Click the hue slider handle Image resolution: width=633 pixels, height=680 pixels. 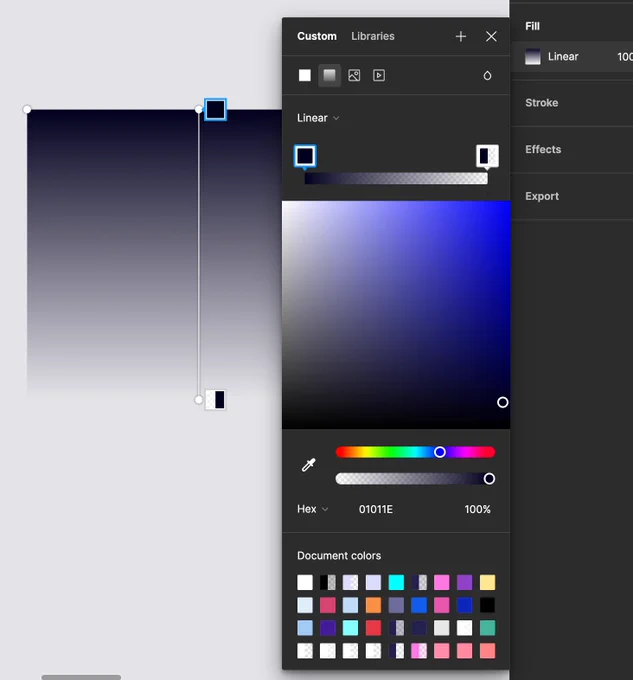click(x=440, y=452)
